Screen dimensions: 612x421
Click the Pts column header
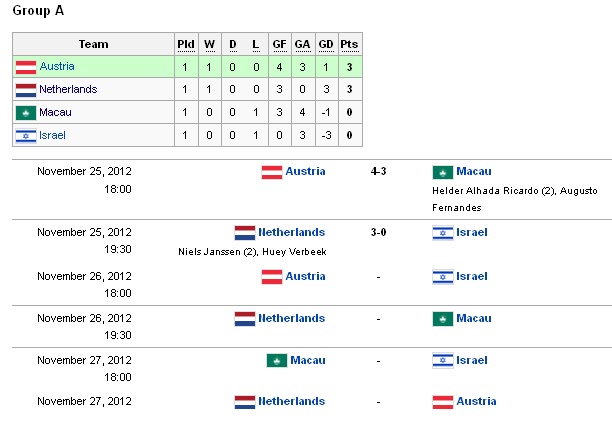349,44
